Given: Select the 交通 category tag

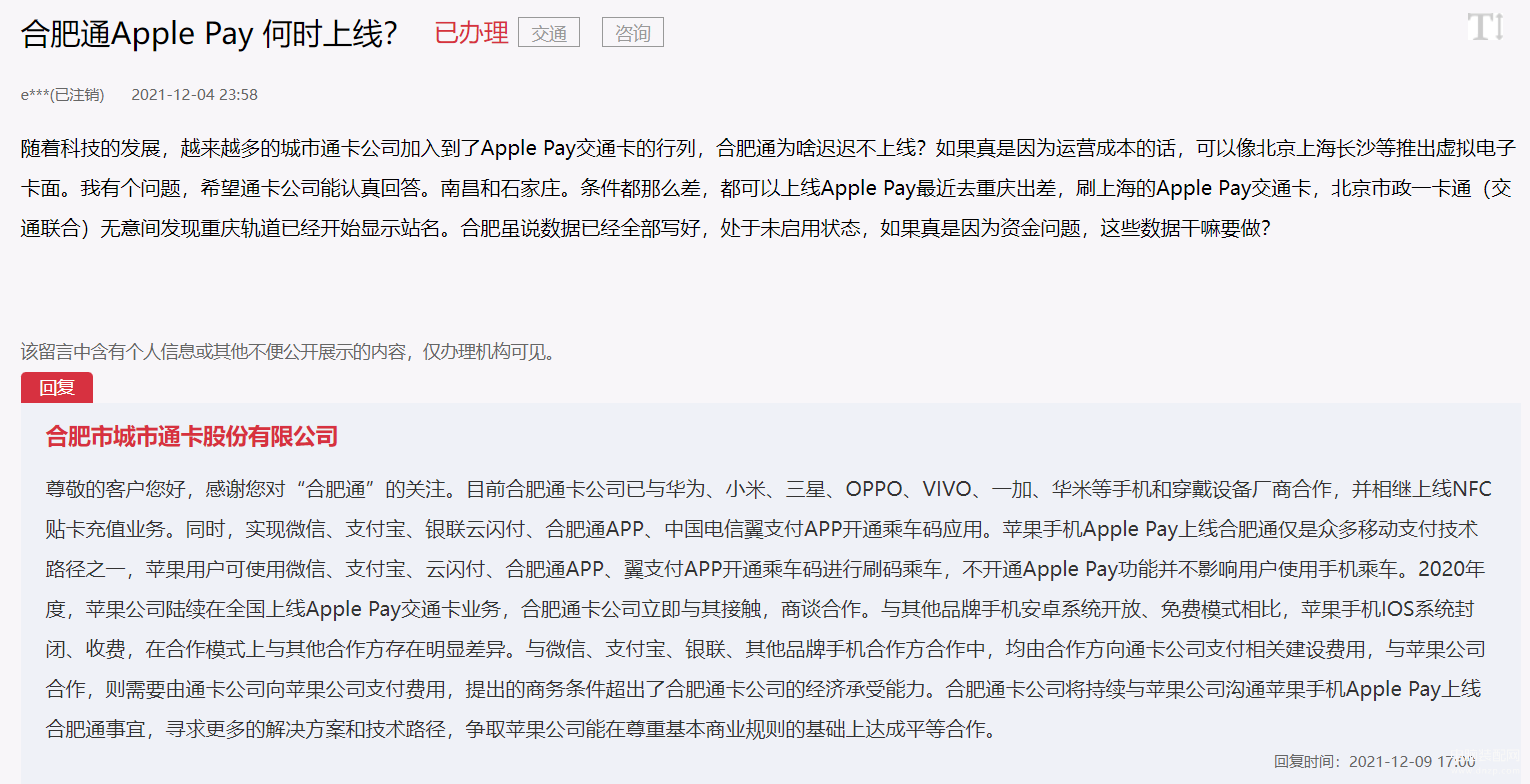Looking at the screenshot, I should point(549,33).
